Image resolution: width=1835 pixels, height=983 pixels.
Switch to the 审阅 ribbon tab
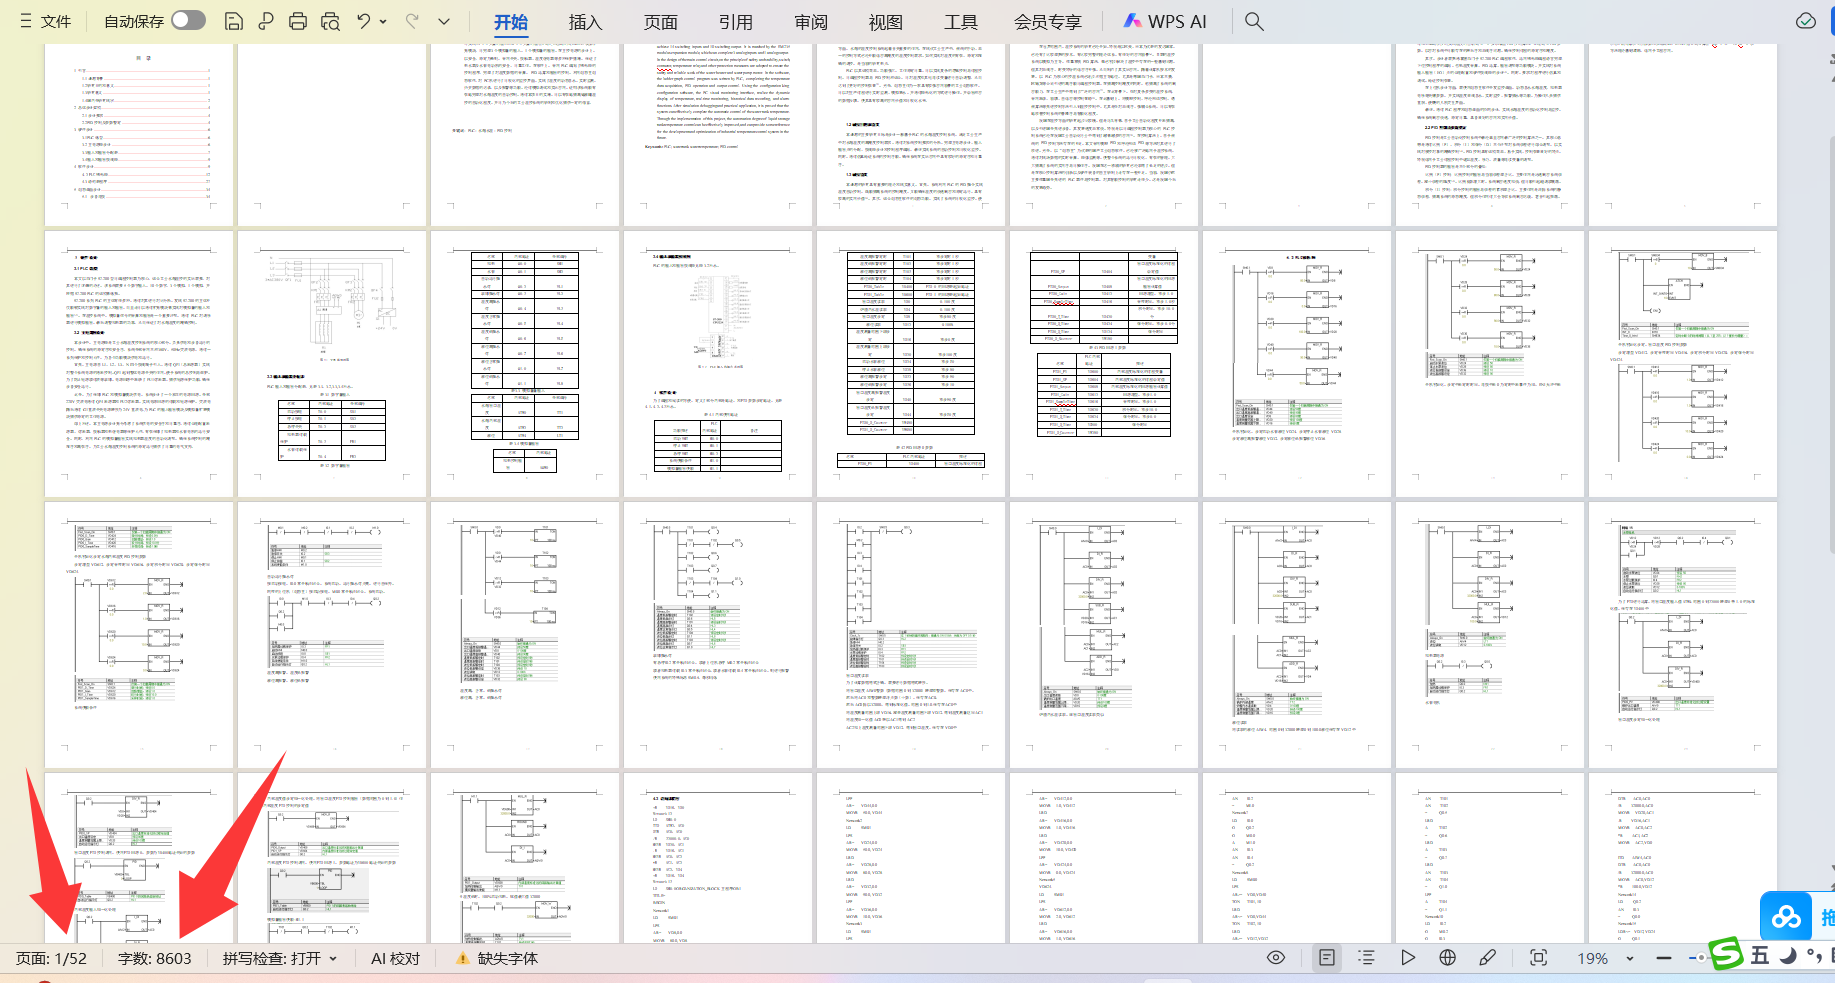(811, 22)
